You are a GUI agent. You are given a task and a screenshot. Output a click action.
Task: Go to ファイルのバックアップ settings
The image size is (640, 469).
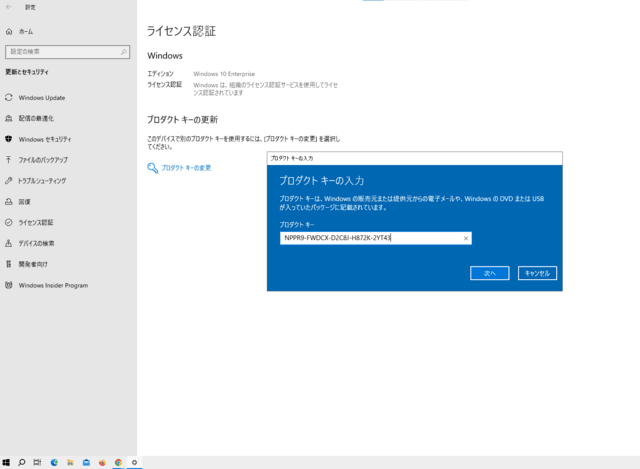(x=43, y=160)
